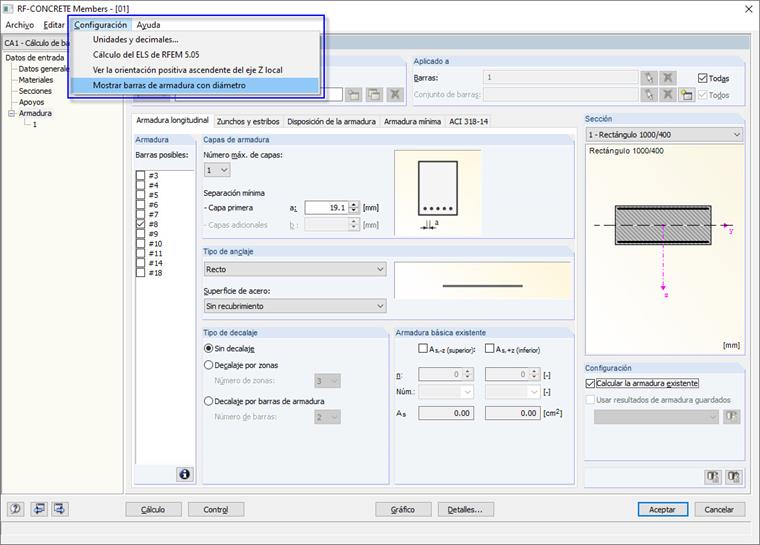Click the help question mark icon
760x545 pixels.
pyautogui.click(x=16, y=509)
